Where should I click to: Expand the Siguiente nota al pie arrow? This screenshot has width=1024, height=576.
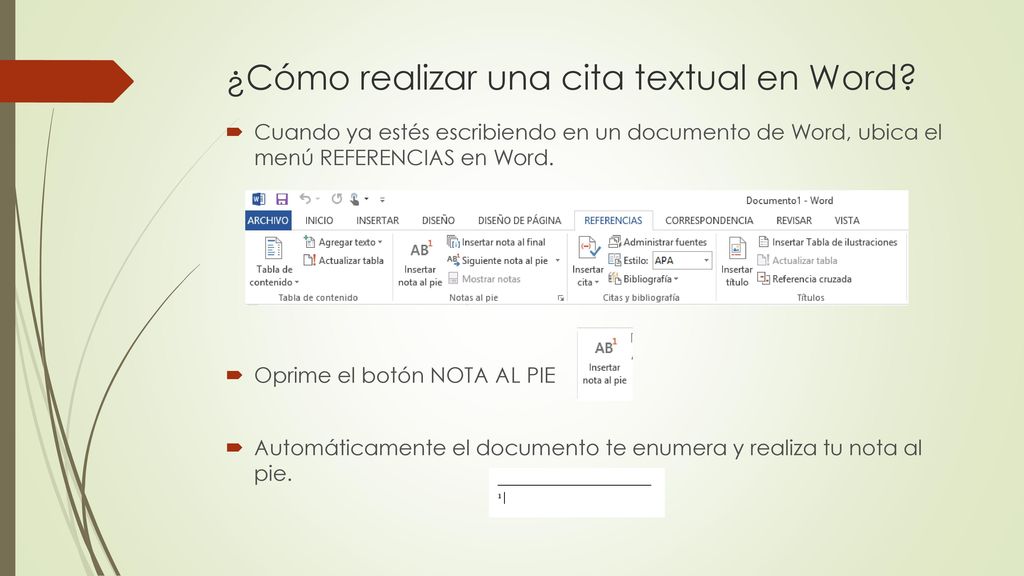click(558, 261)
